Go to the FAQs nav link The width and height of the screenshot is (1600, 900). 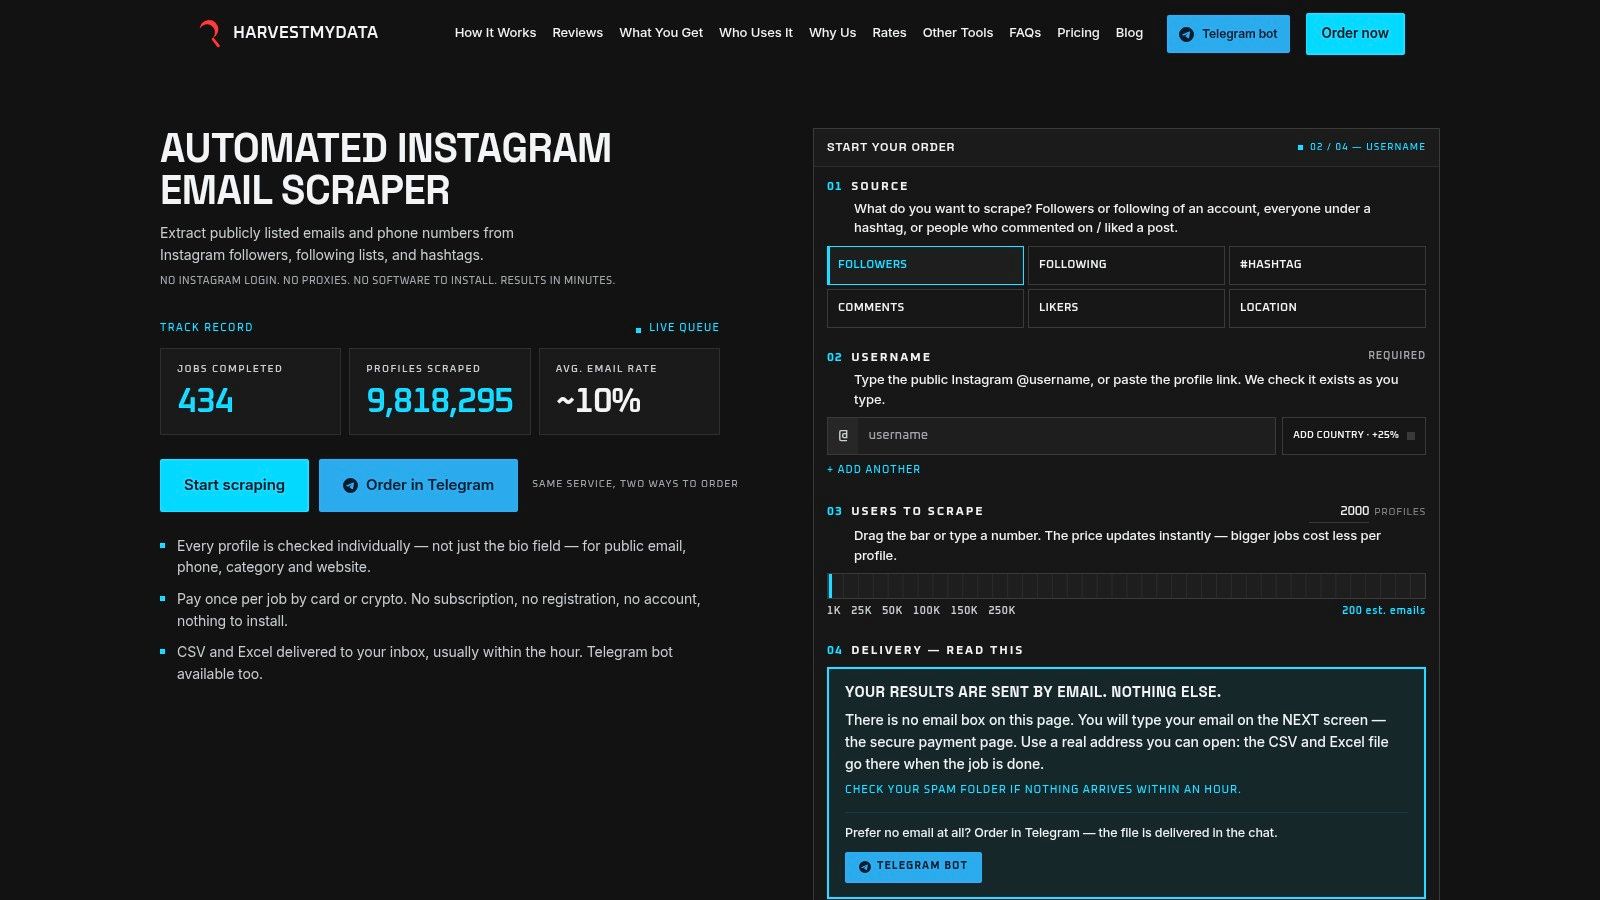[x=1025, y=33]
